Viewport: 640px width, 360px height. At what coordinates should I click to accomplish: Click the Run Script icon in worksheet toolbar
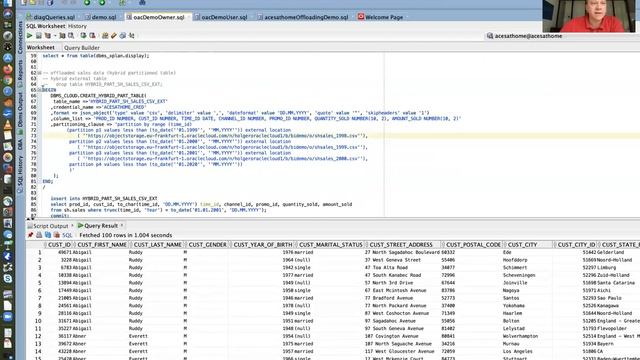(x=38, y=36)
